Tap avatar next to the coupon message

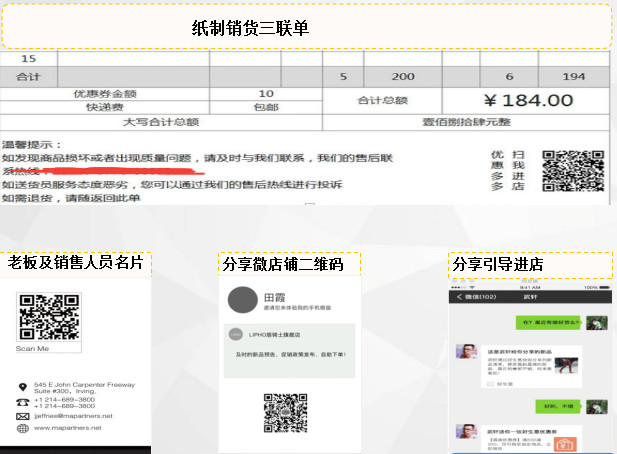(467, 431)
